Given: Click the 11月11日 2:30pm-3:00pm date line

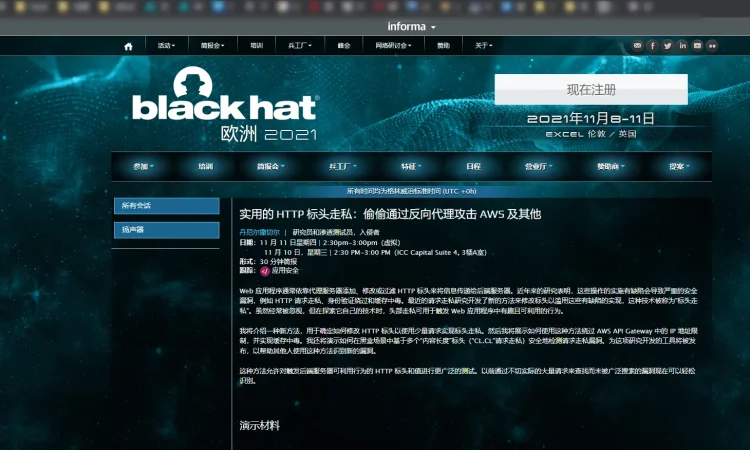Looking at the screenshot, I should [330, 242].
